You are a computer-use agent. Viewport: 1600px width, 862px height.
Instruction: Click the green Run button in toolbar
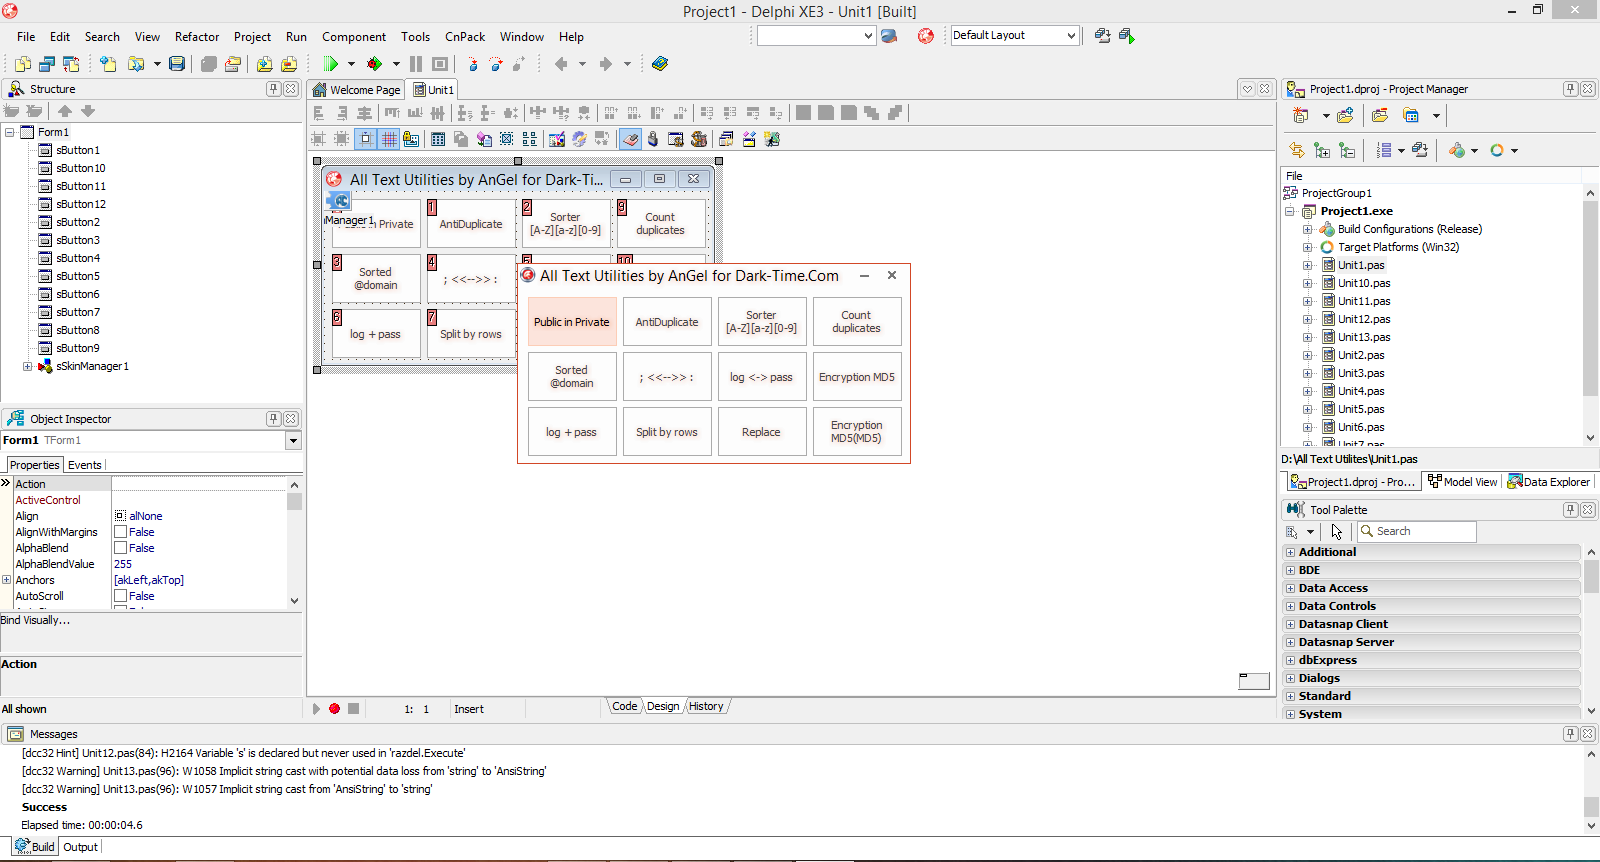330,64
